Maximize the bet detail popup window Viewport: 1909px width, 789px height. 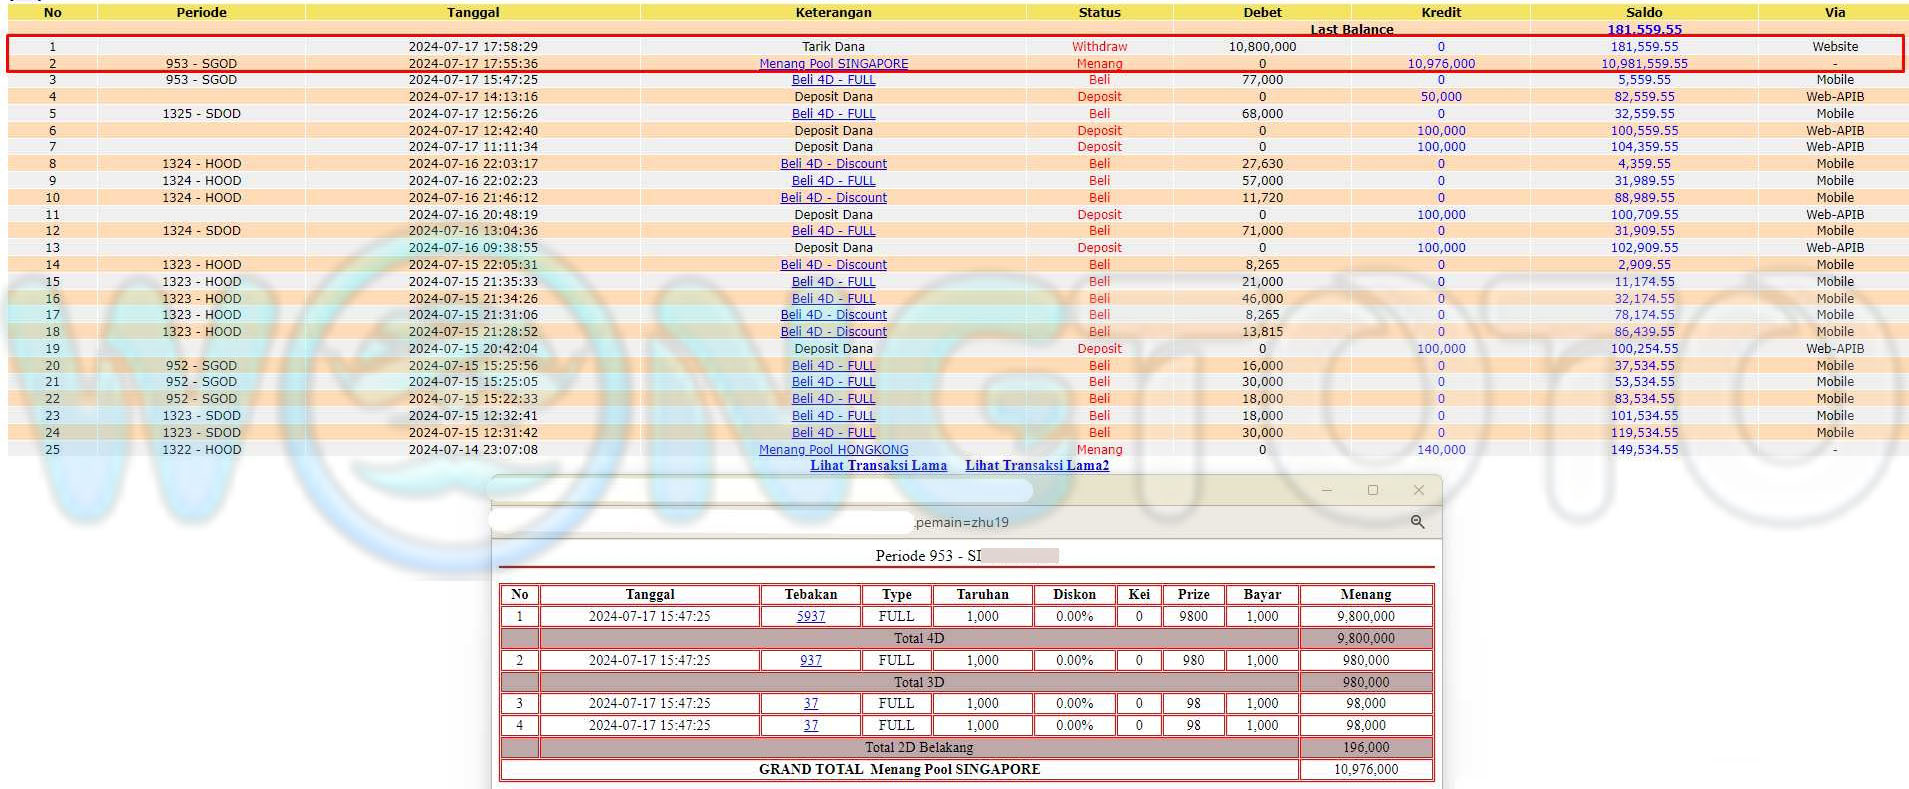coord(1372,490)
